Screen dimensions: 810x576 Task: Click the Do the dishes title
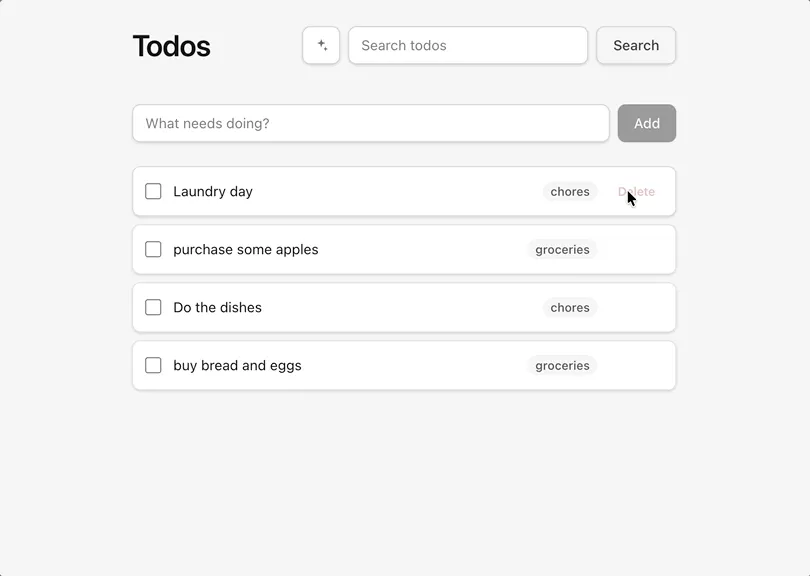pos(217,307)
